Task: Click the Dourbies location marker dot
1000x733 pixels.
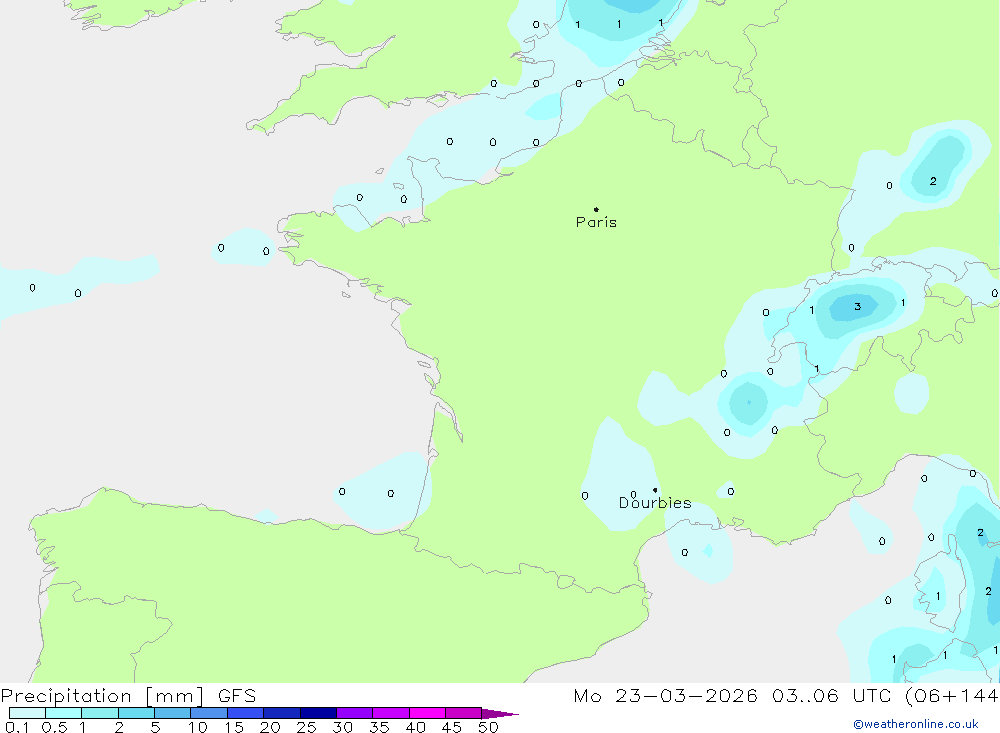Action: pos(655,490)
